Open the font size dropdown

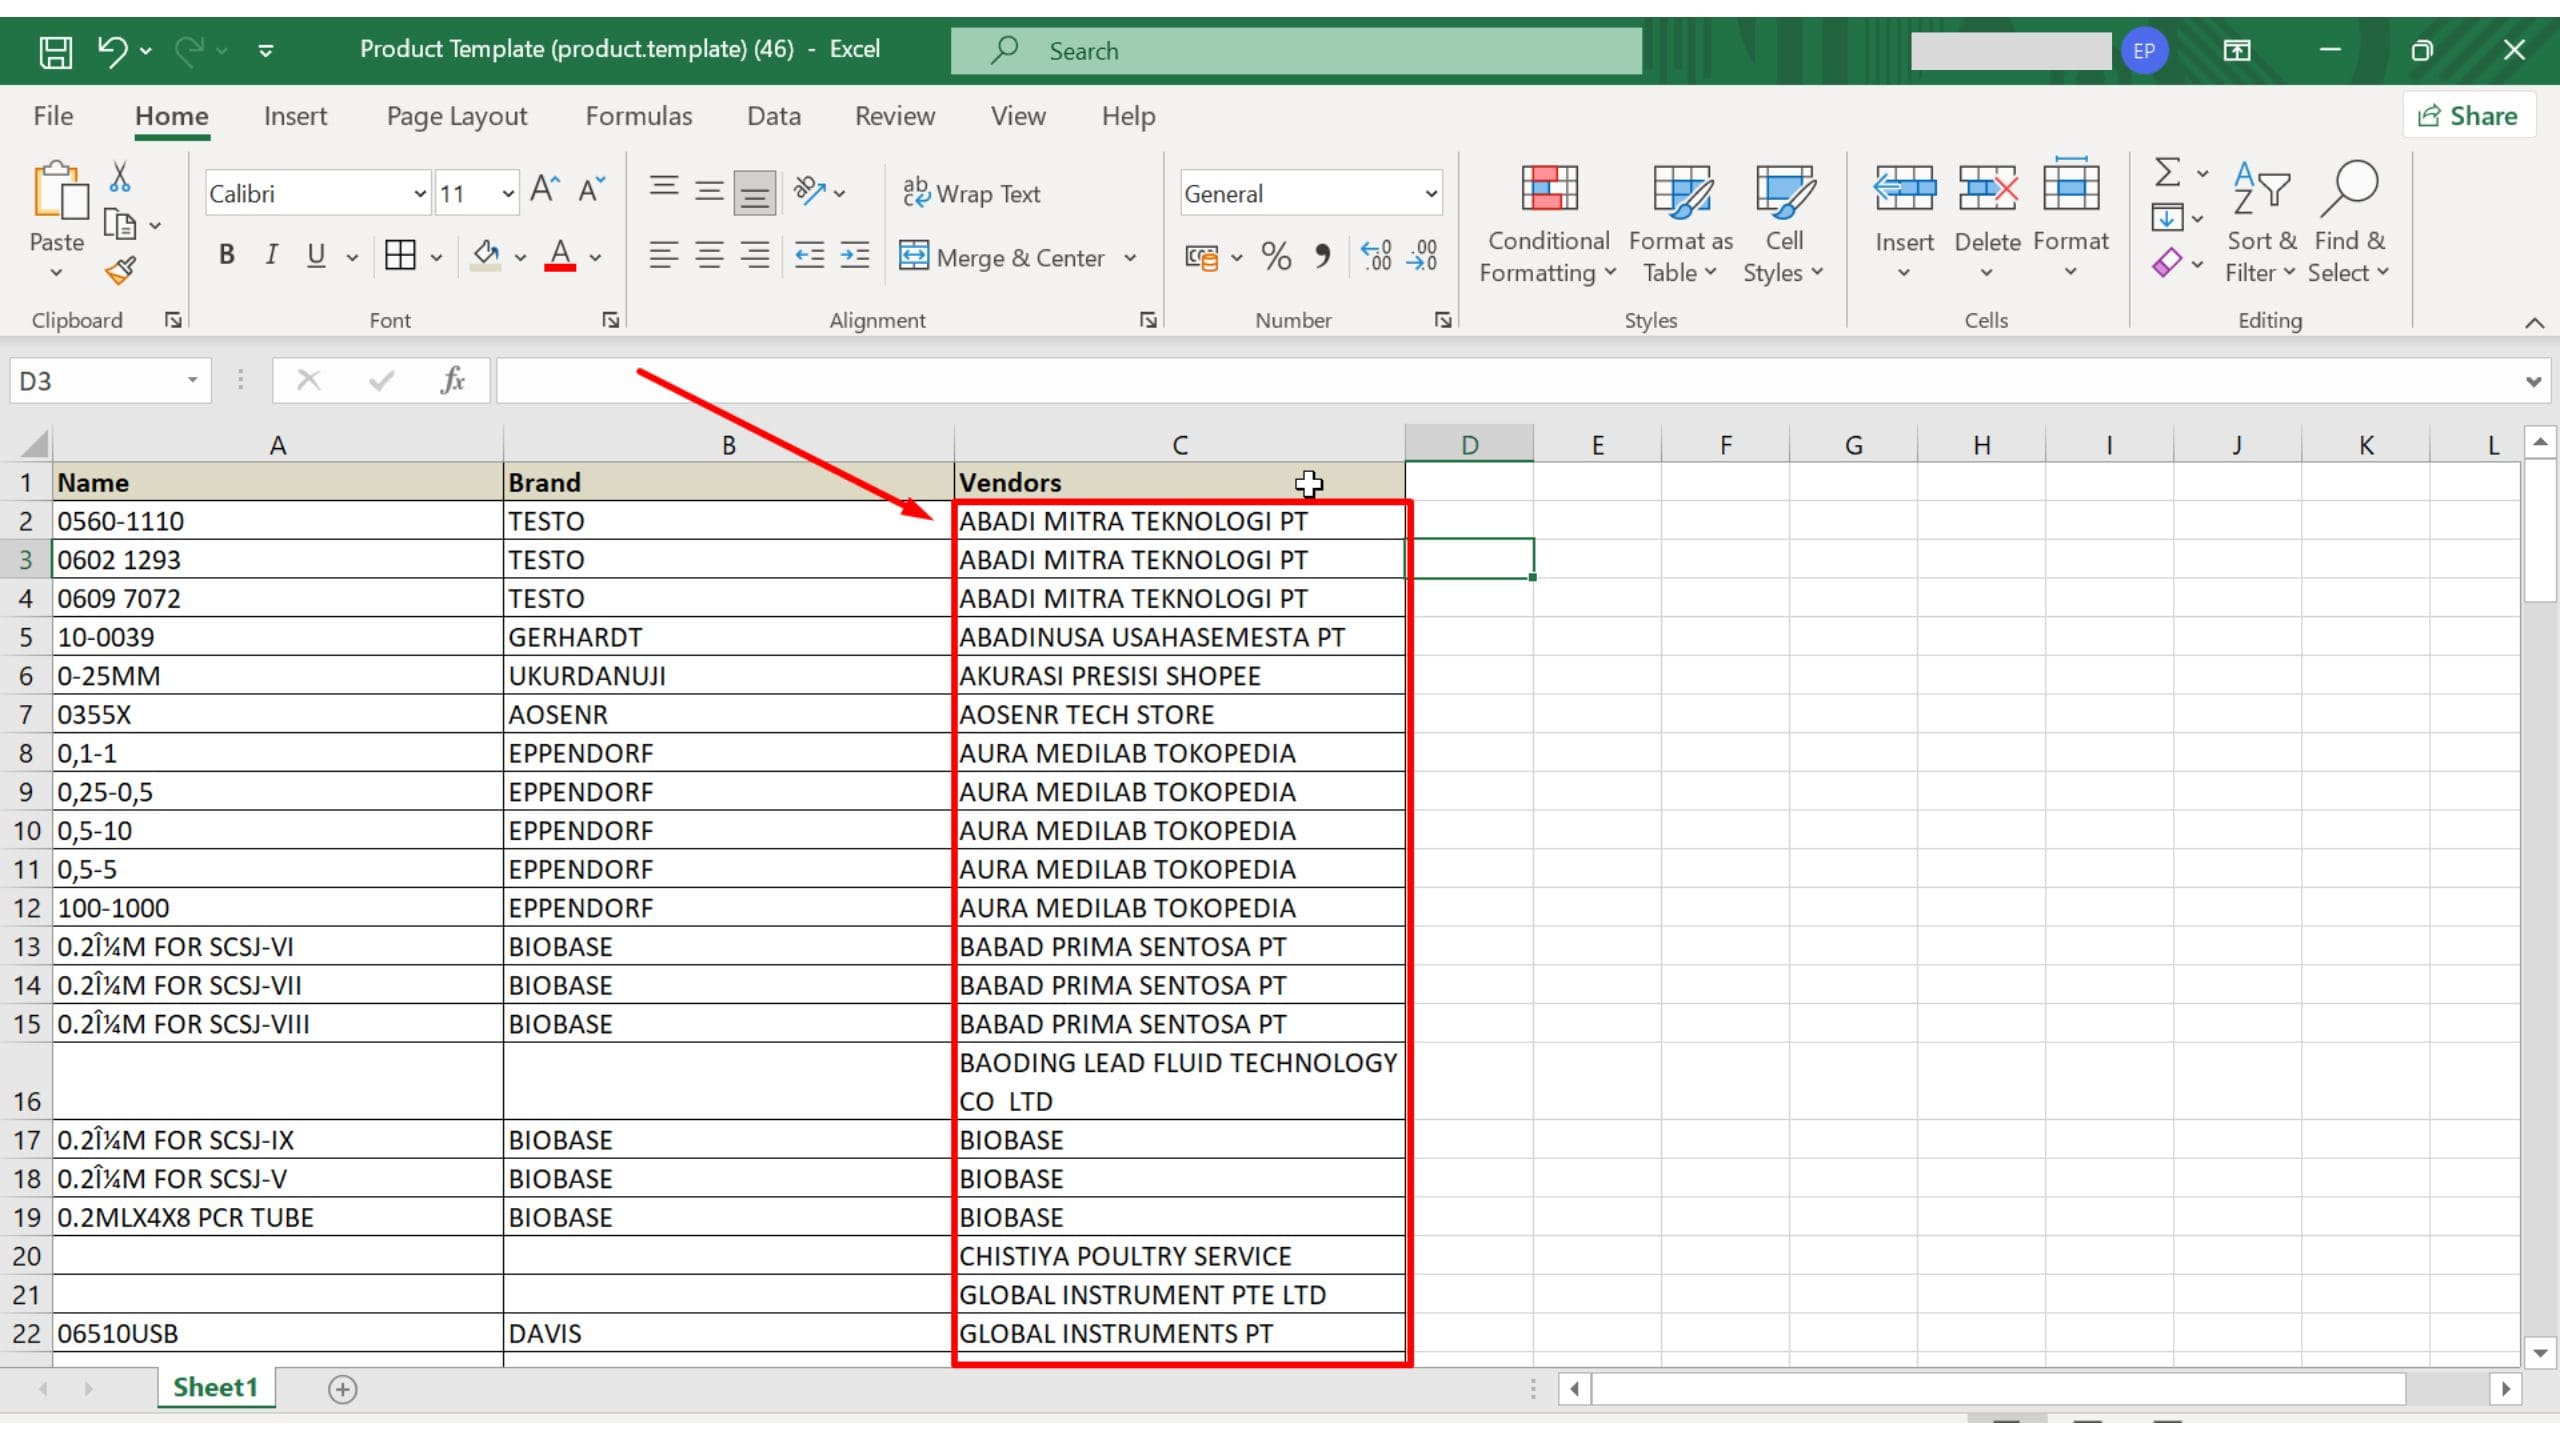tap(508, 194)
